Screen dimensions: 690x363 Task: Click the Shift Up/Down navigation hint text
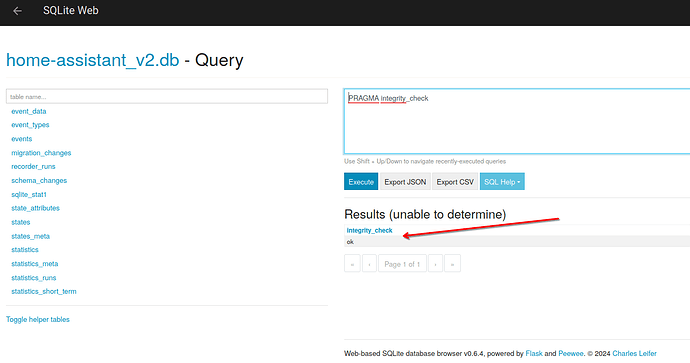[x=425, y=161]
